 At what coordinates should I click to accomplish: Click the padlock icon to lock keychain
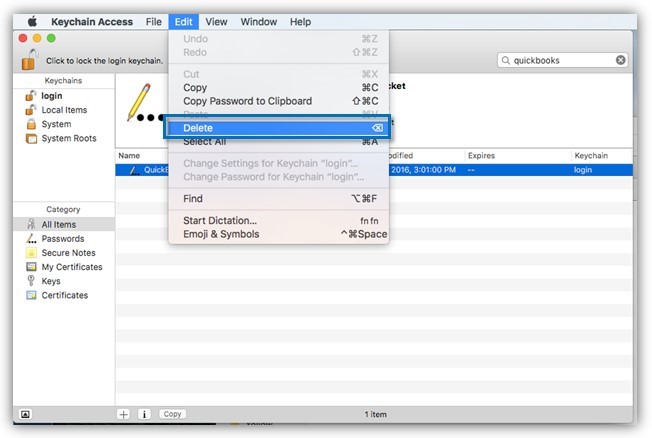pyautogui.click(x=30, y=59)
